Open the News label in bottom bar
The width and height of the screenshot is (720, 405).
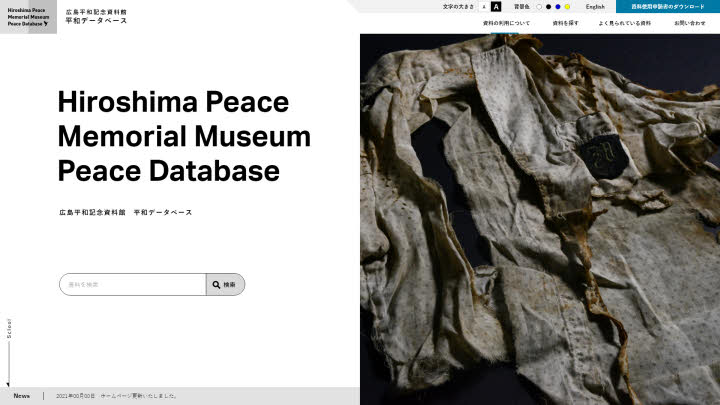(x=22, y=396)
